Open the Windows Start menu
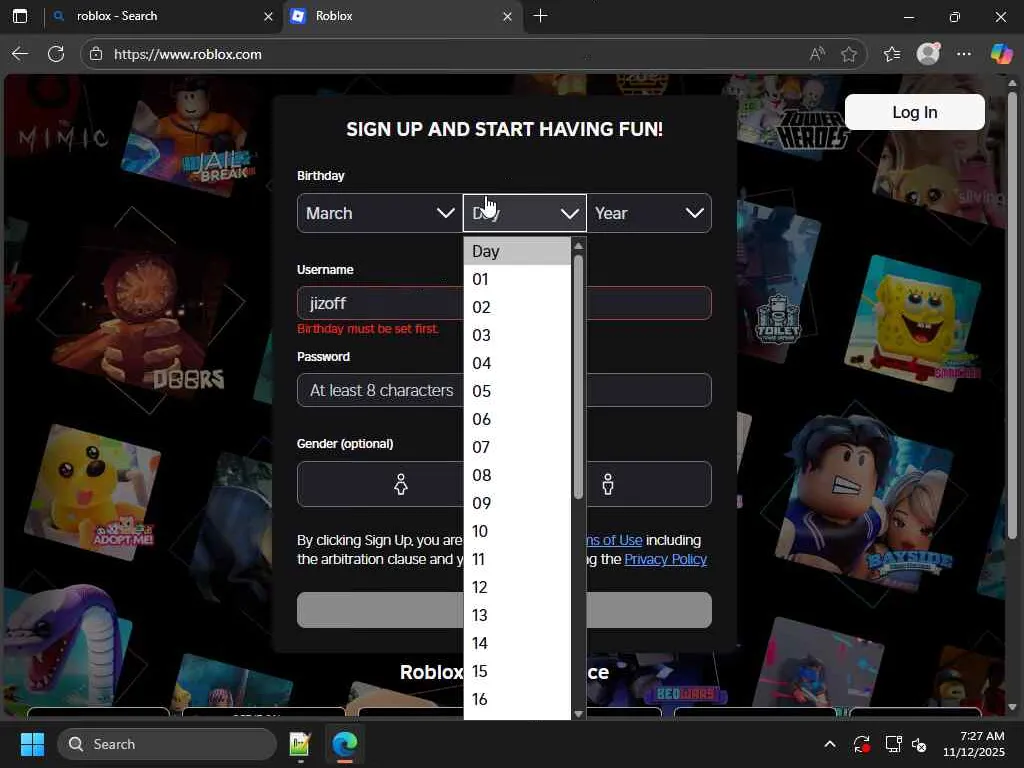Screen dimensions: 1024x768 pos(32,744)
